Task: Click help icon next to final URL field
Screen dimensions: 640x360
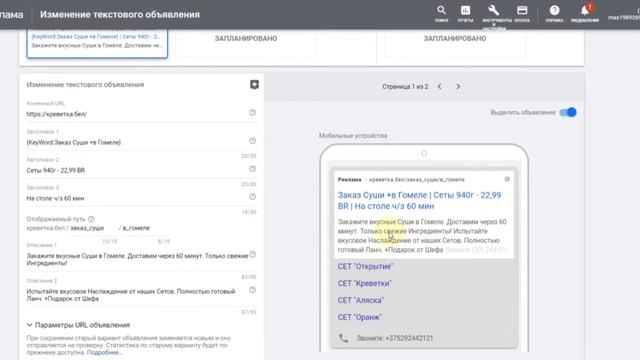Action: point(253,113)
